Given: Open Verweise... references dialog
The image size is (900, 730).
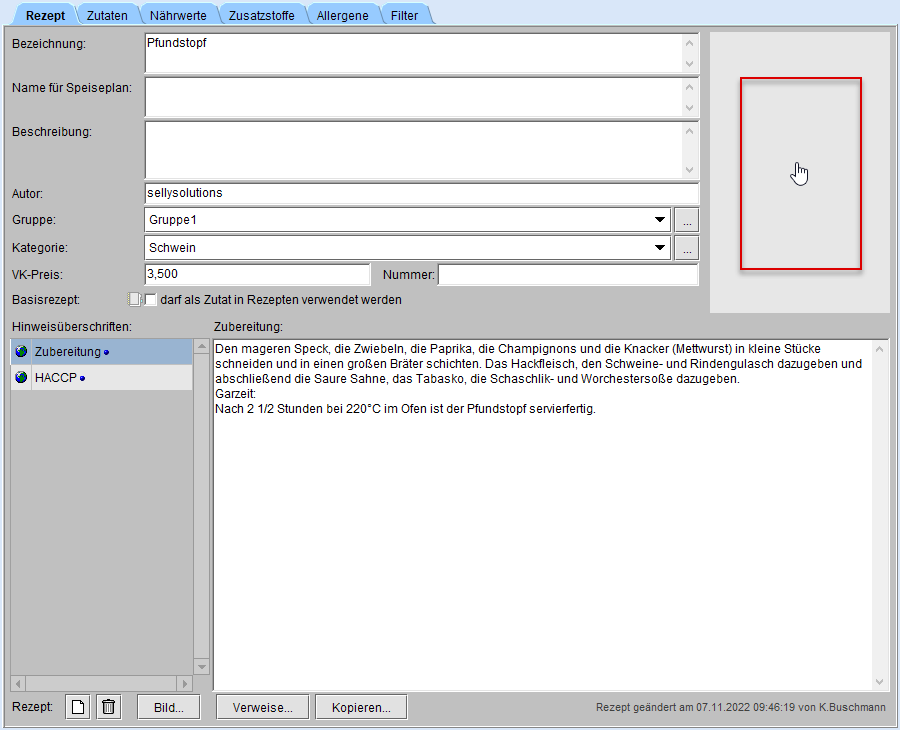Looking at the screenshot, I should pyautogui.click(x=262, y=707).
